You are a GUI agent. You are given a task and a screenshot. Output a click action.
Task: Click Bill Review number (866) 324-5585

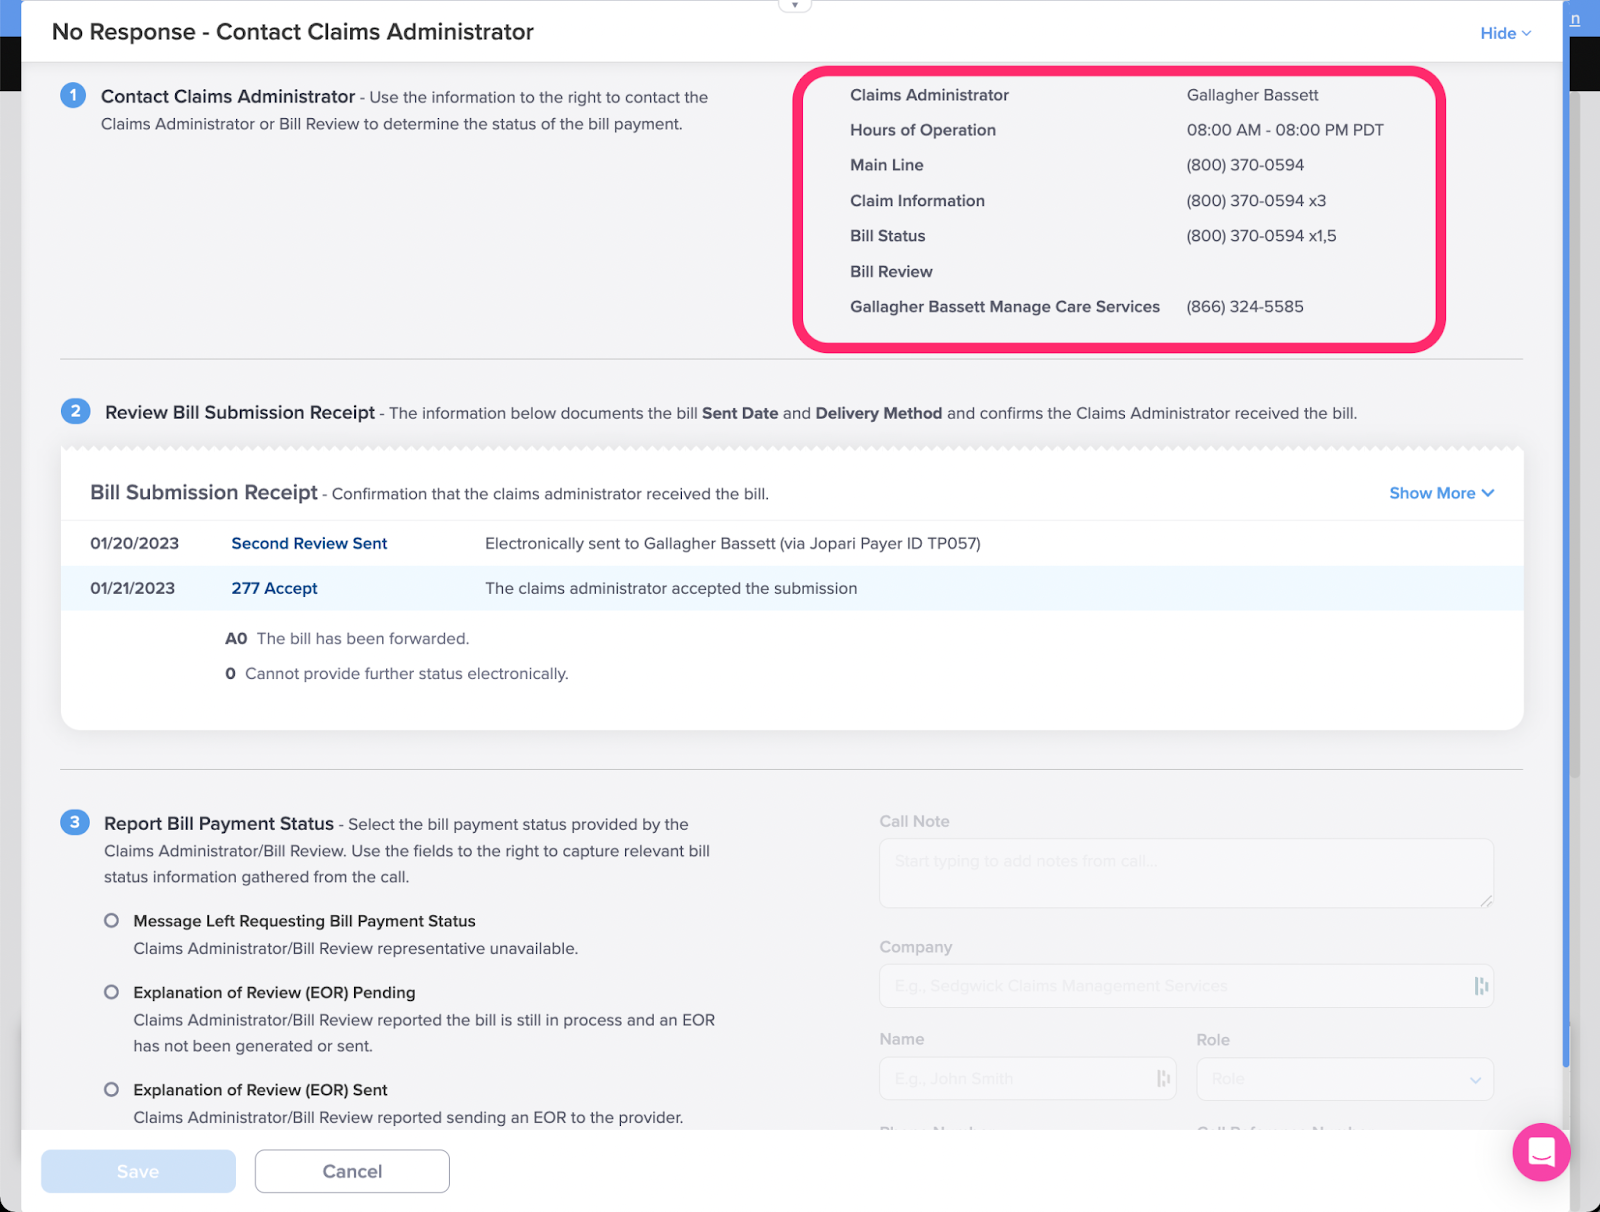[x=1245, y=307]
